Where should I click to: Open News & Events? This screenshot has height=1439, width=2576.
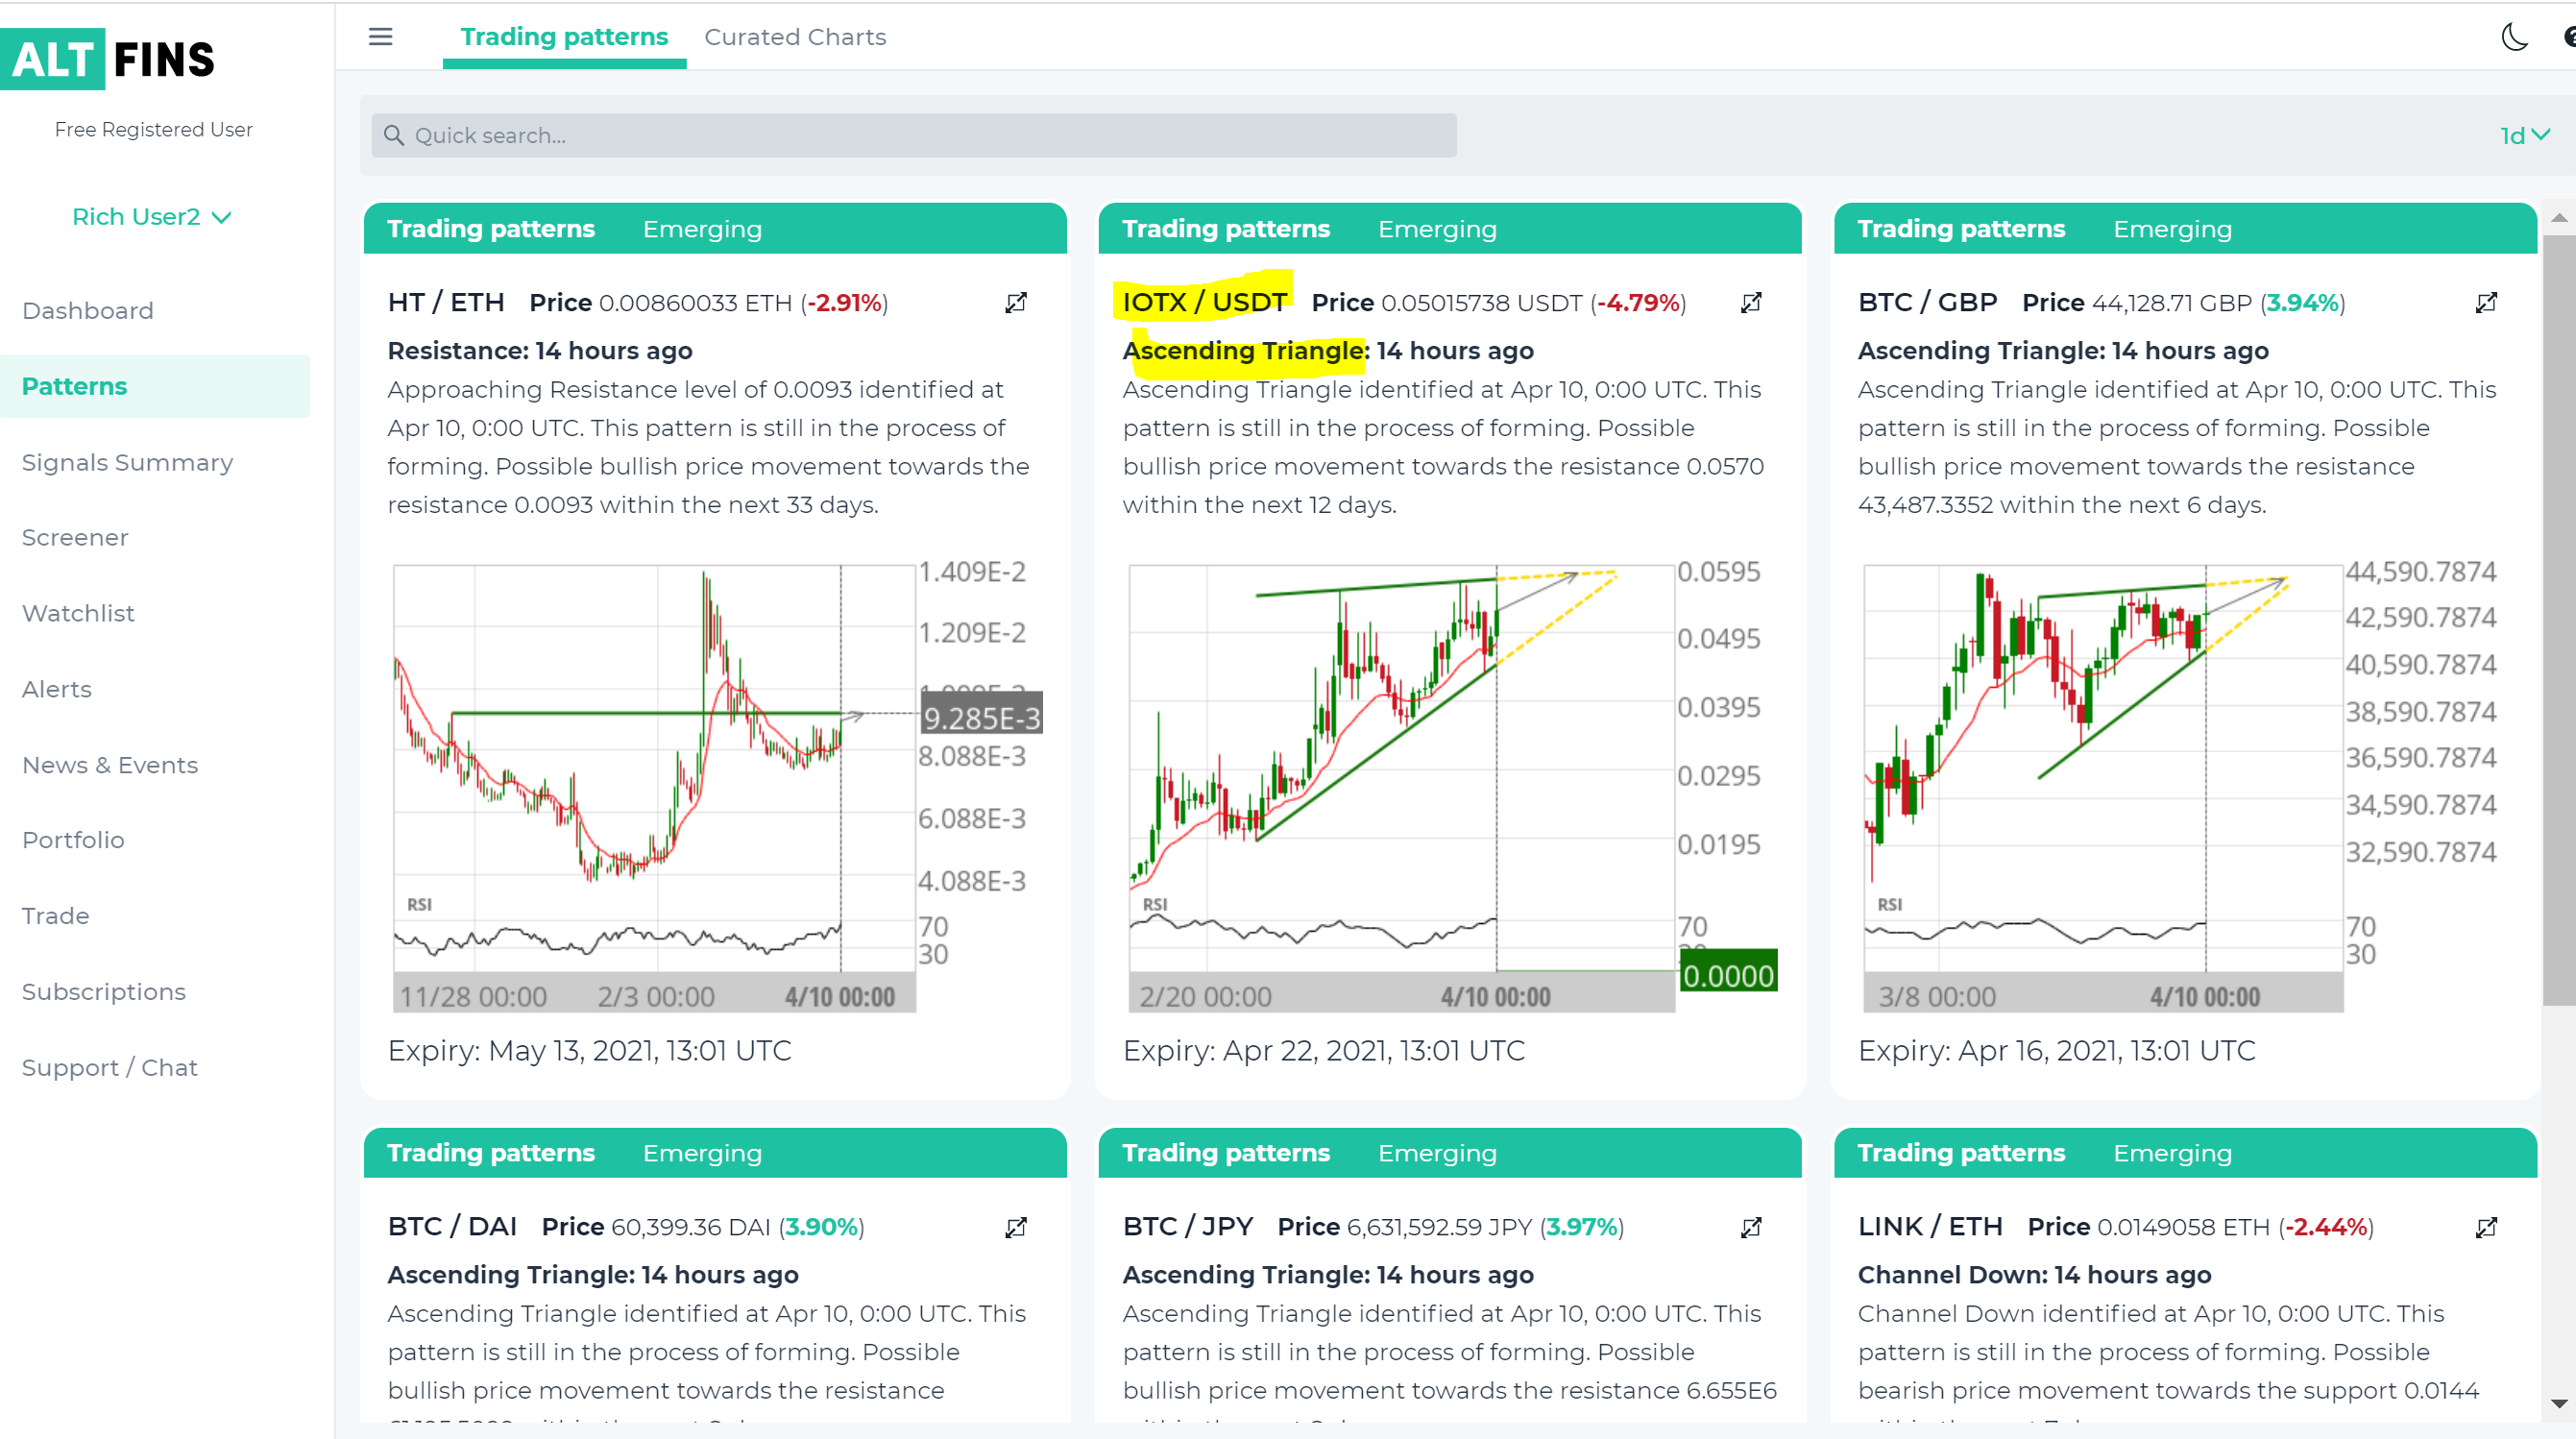110,765
